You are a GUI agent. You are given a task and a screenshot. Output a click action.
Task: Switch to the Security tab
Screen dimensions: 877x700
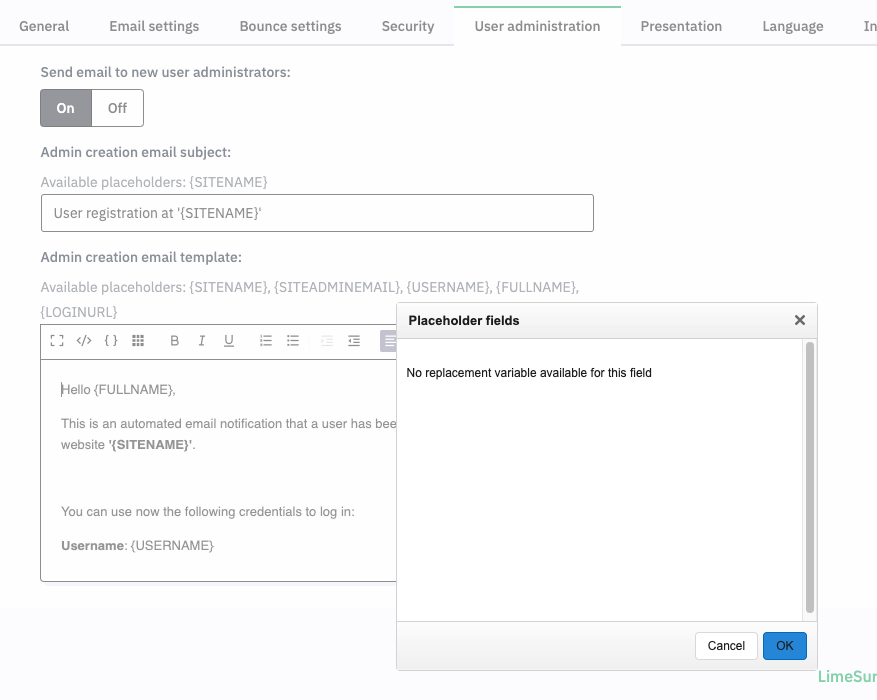tap(408, 26)
